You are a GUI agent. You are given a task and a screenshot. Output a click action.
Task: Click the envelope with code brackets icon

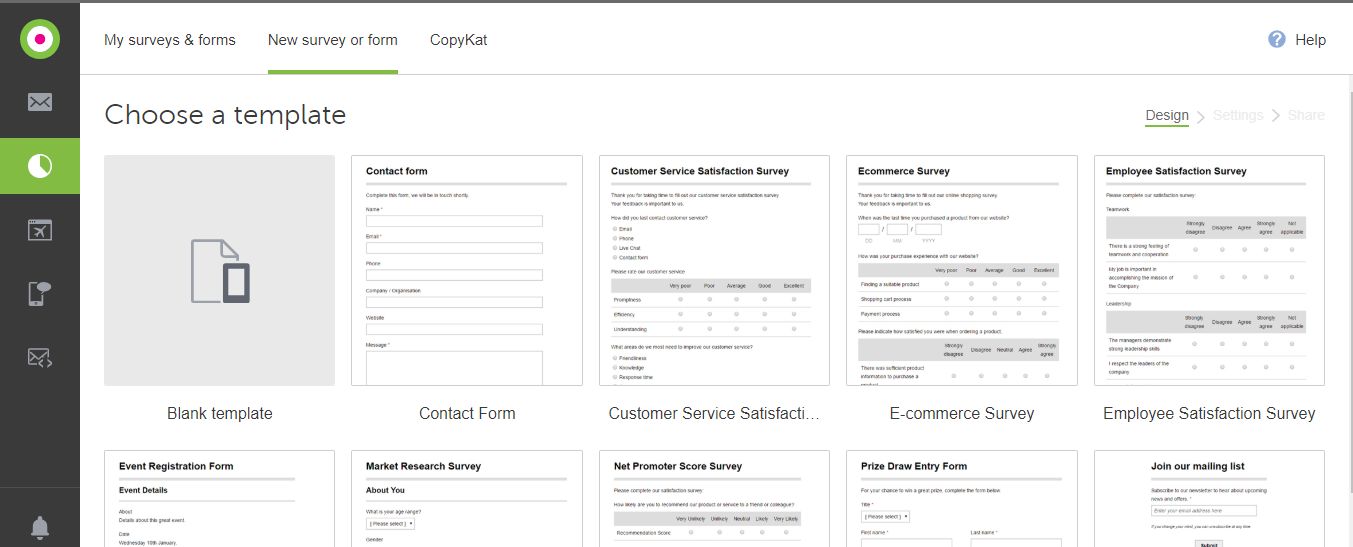(x=40, y=358)
